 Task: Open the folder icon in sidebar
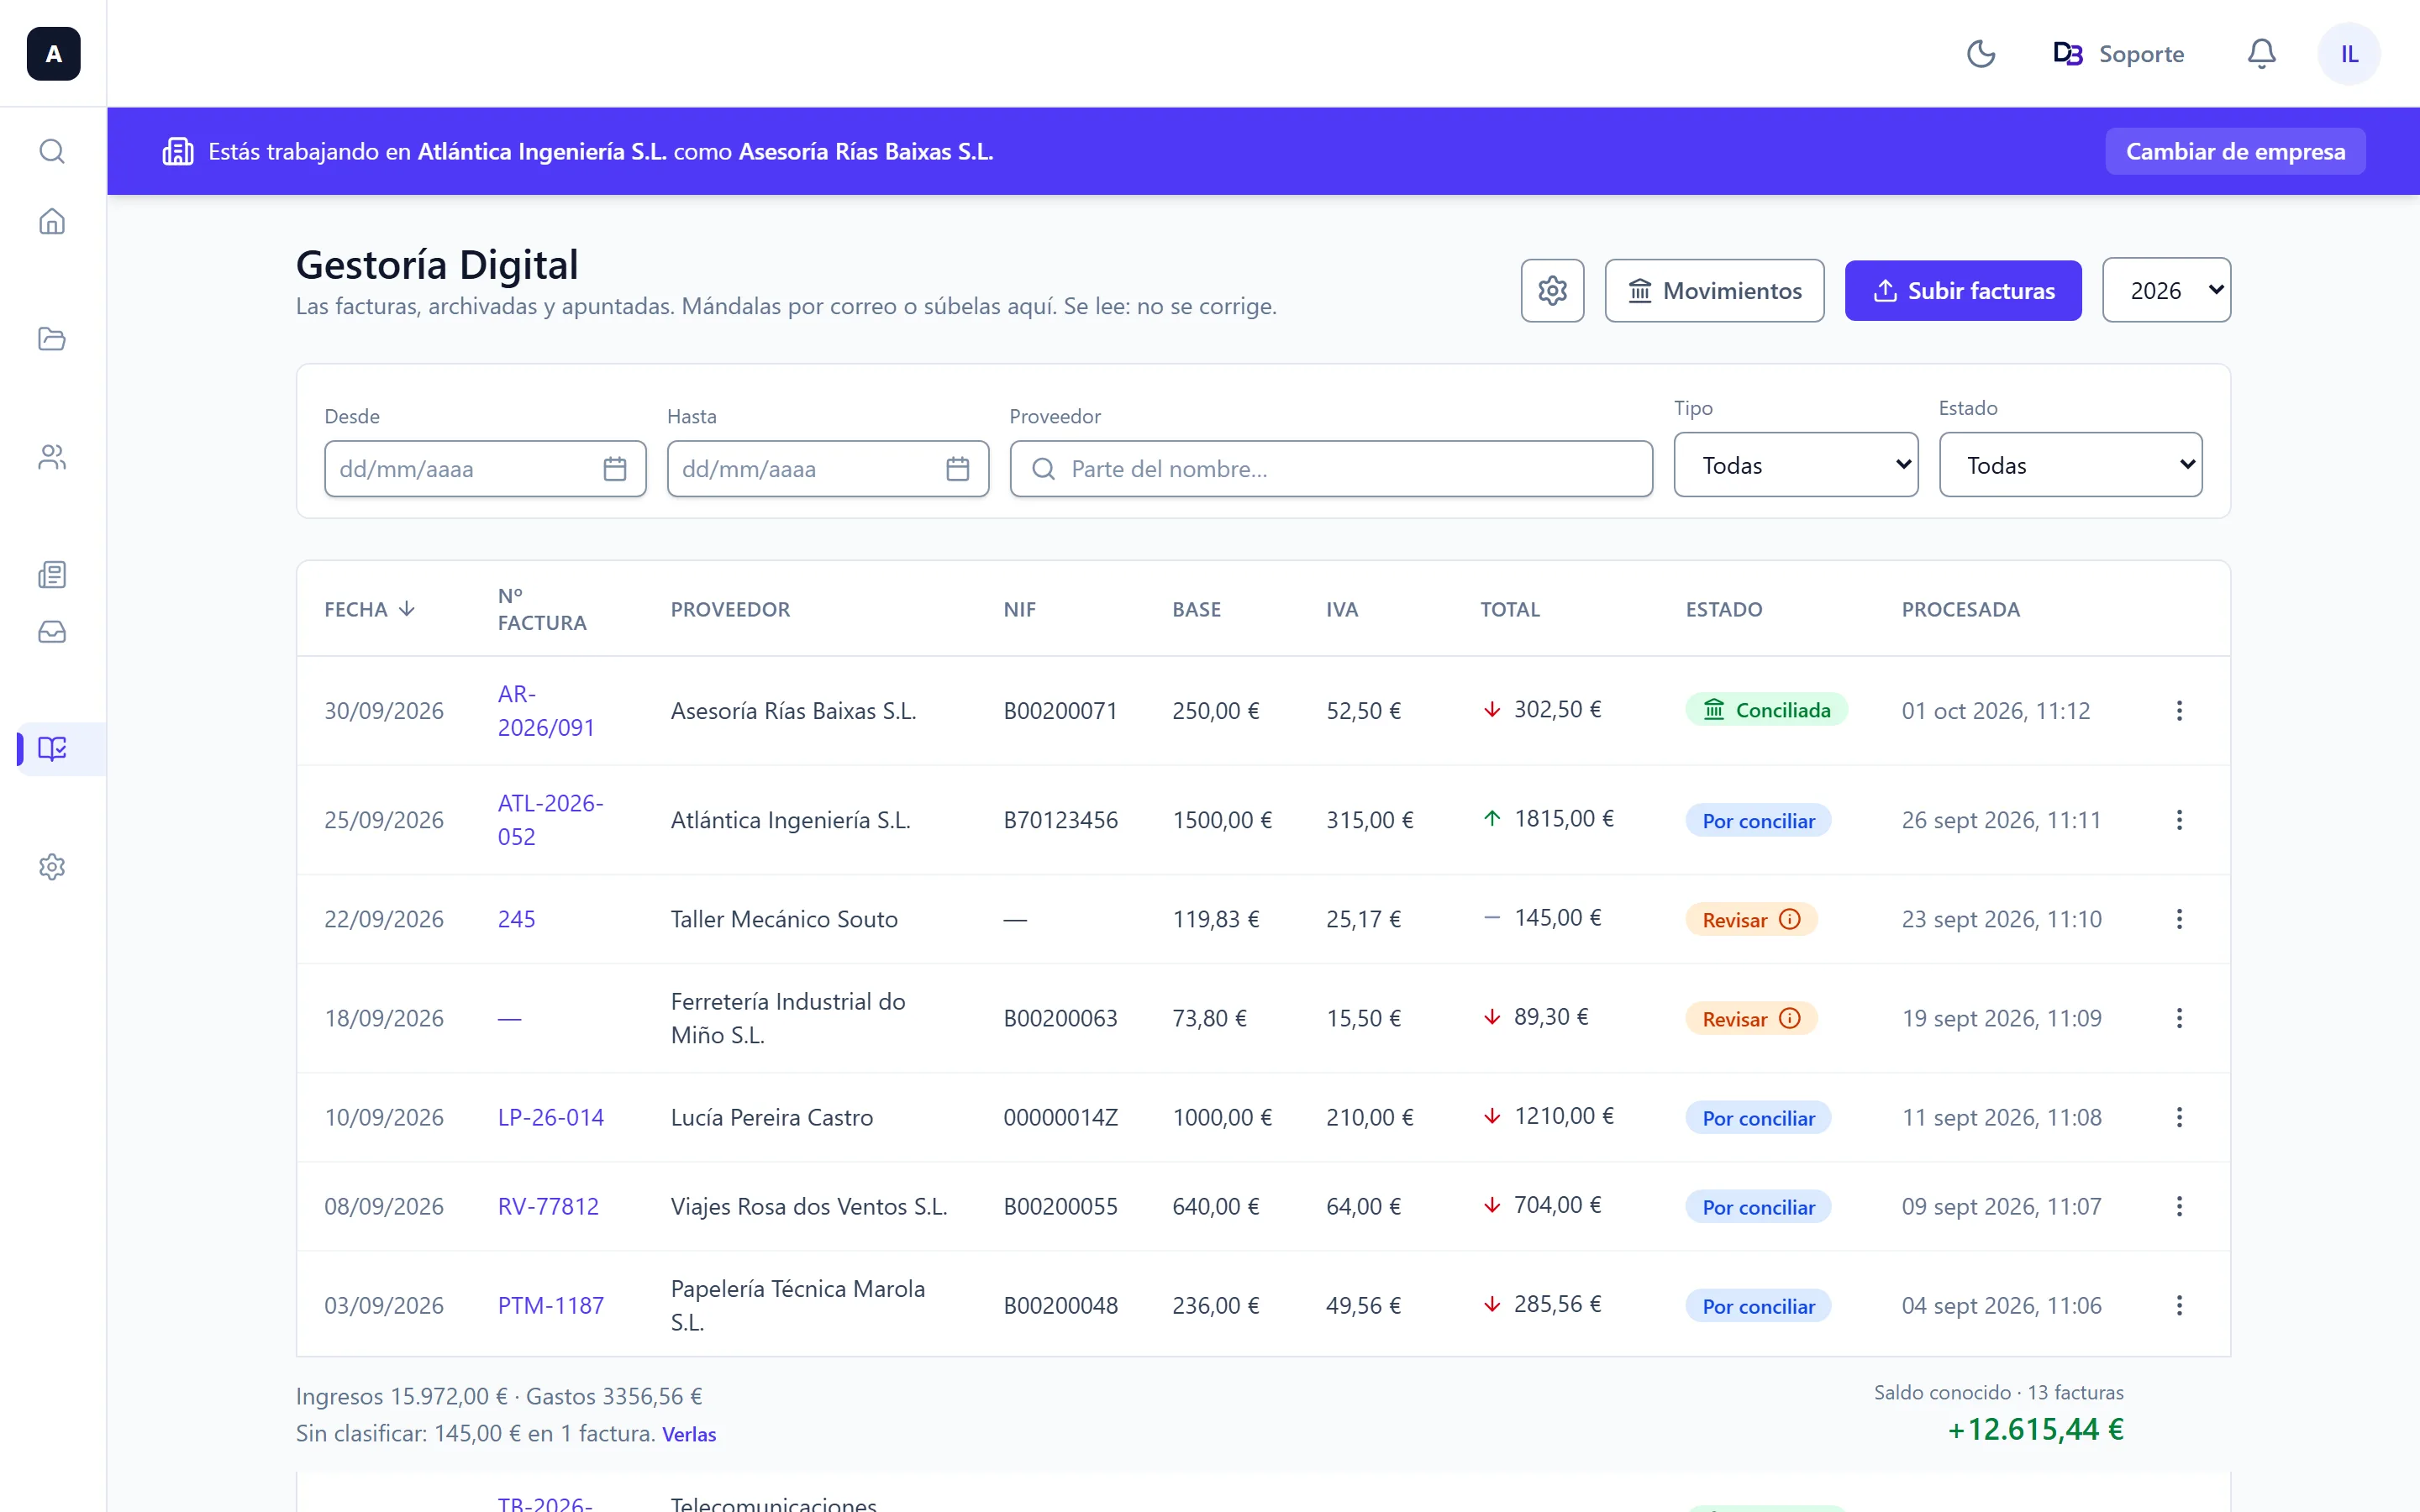pos(52,339)
